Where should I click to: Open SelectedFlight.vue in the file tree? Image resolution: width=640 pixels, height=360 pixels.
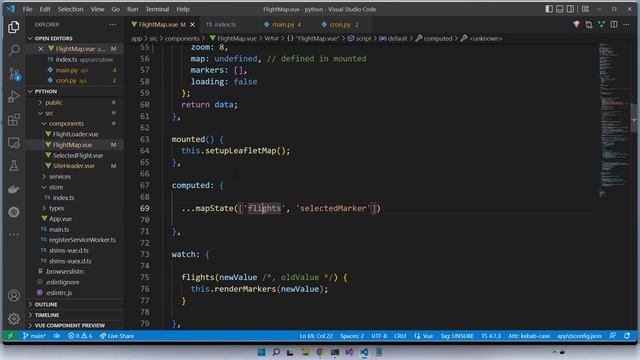[x=78, y=156]
